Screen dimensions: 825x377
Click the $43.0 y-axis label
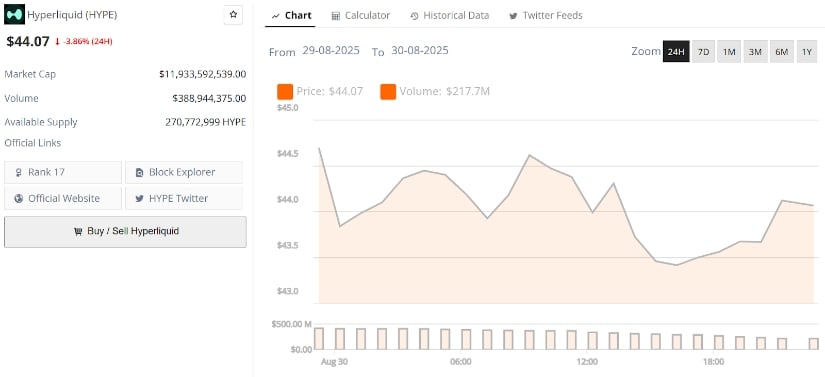(287, 291)
